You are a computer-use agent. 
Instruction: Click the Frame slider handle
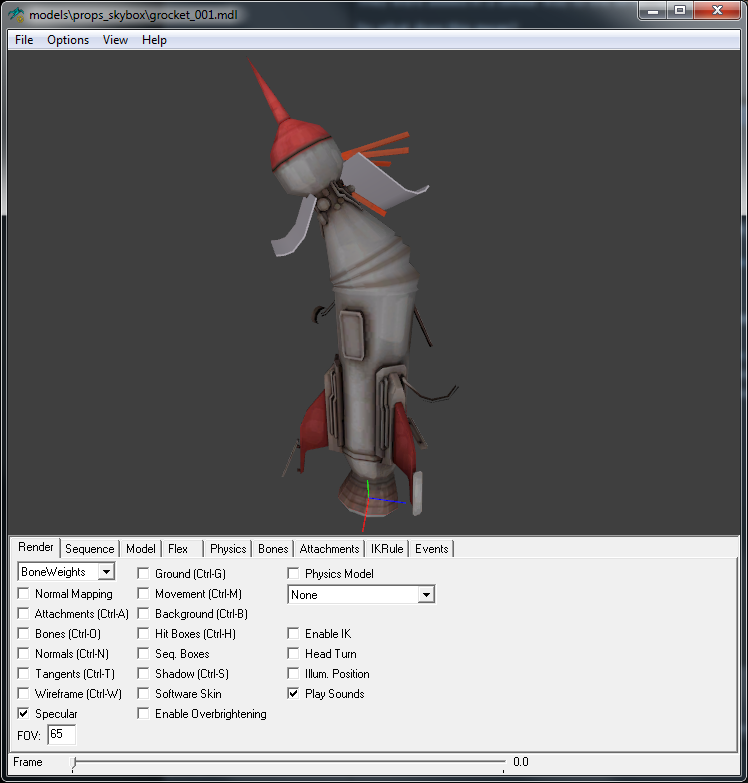73,763
